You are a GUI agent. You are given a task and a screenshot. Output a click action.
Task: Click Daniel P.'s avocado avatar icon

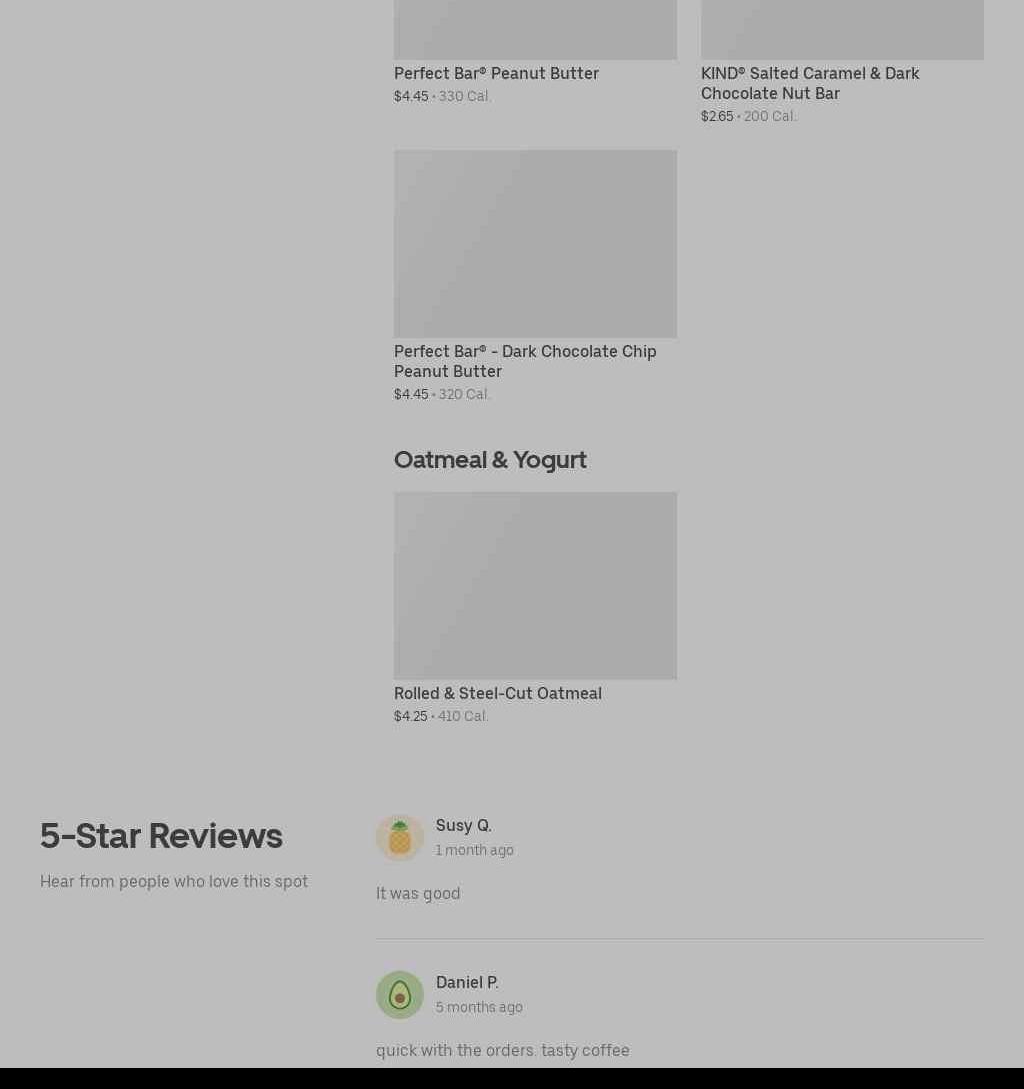click(x=399, y=995)
